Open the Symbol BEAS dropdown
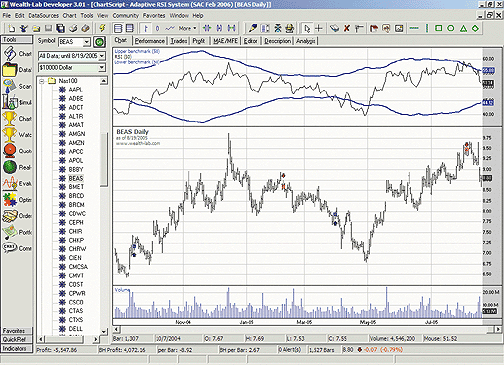The image size is (504, 365). coord(86,42)
